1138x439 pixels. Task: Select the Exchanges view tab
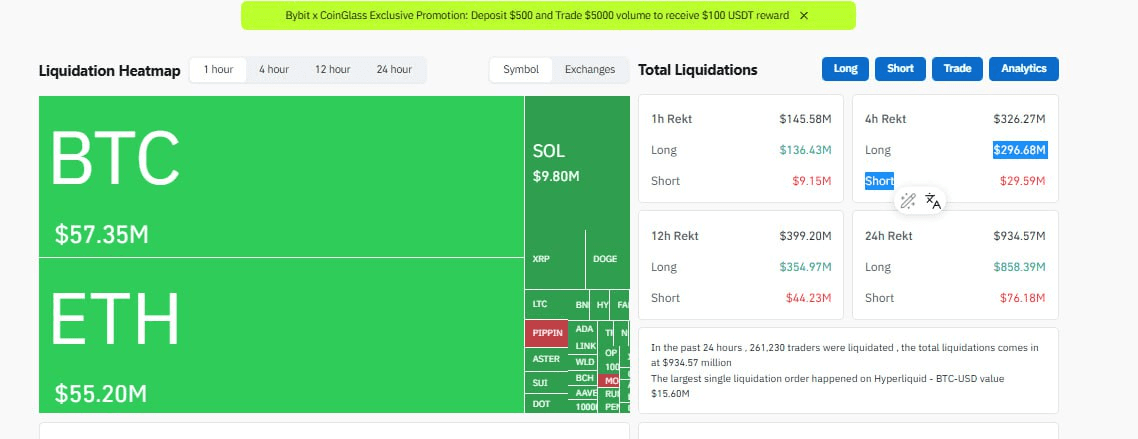click(590, 70)
